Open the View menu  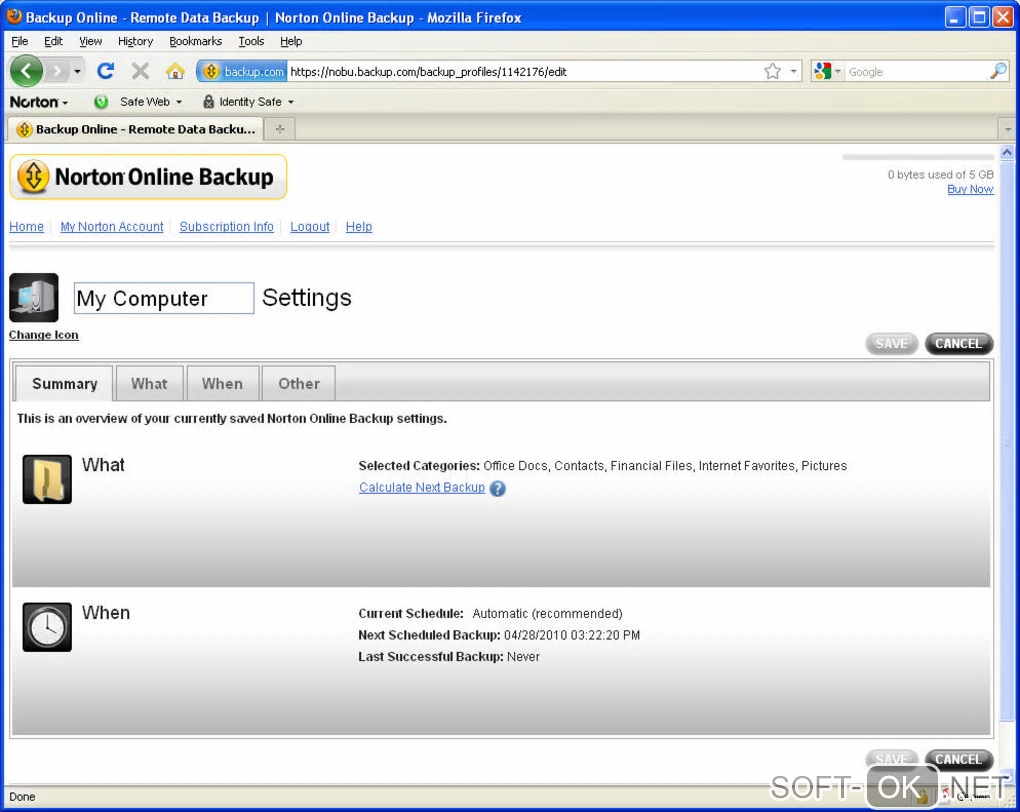click(90, 41)
